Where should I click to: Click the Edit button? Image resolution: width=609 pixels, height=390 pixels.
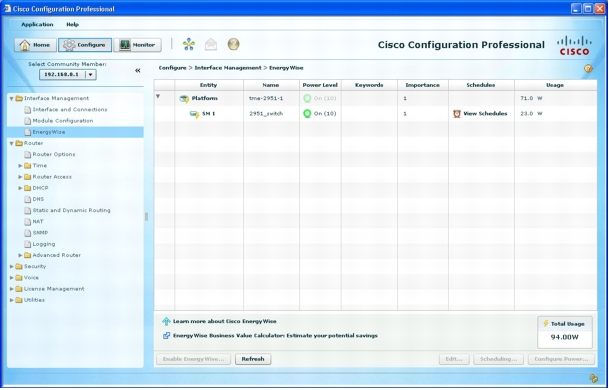click(454, 359)
